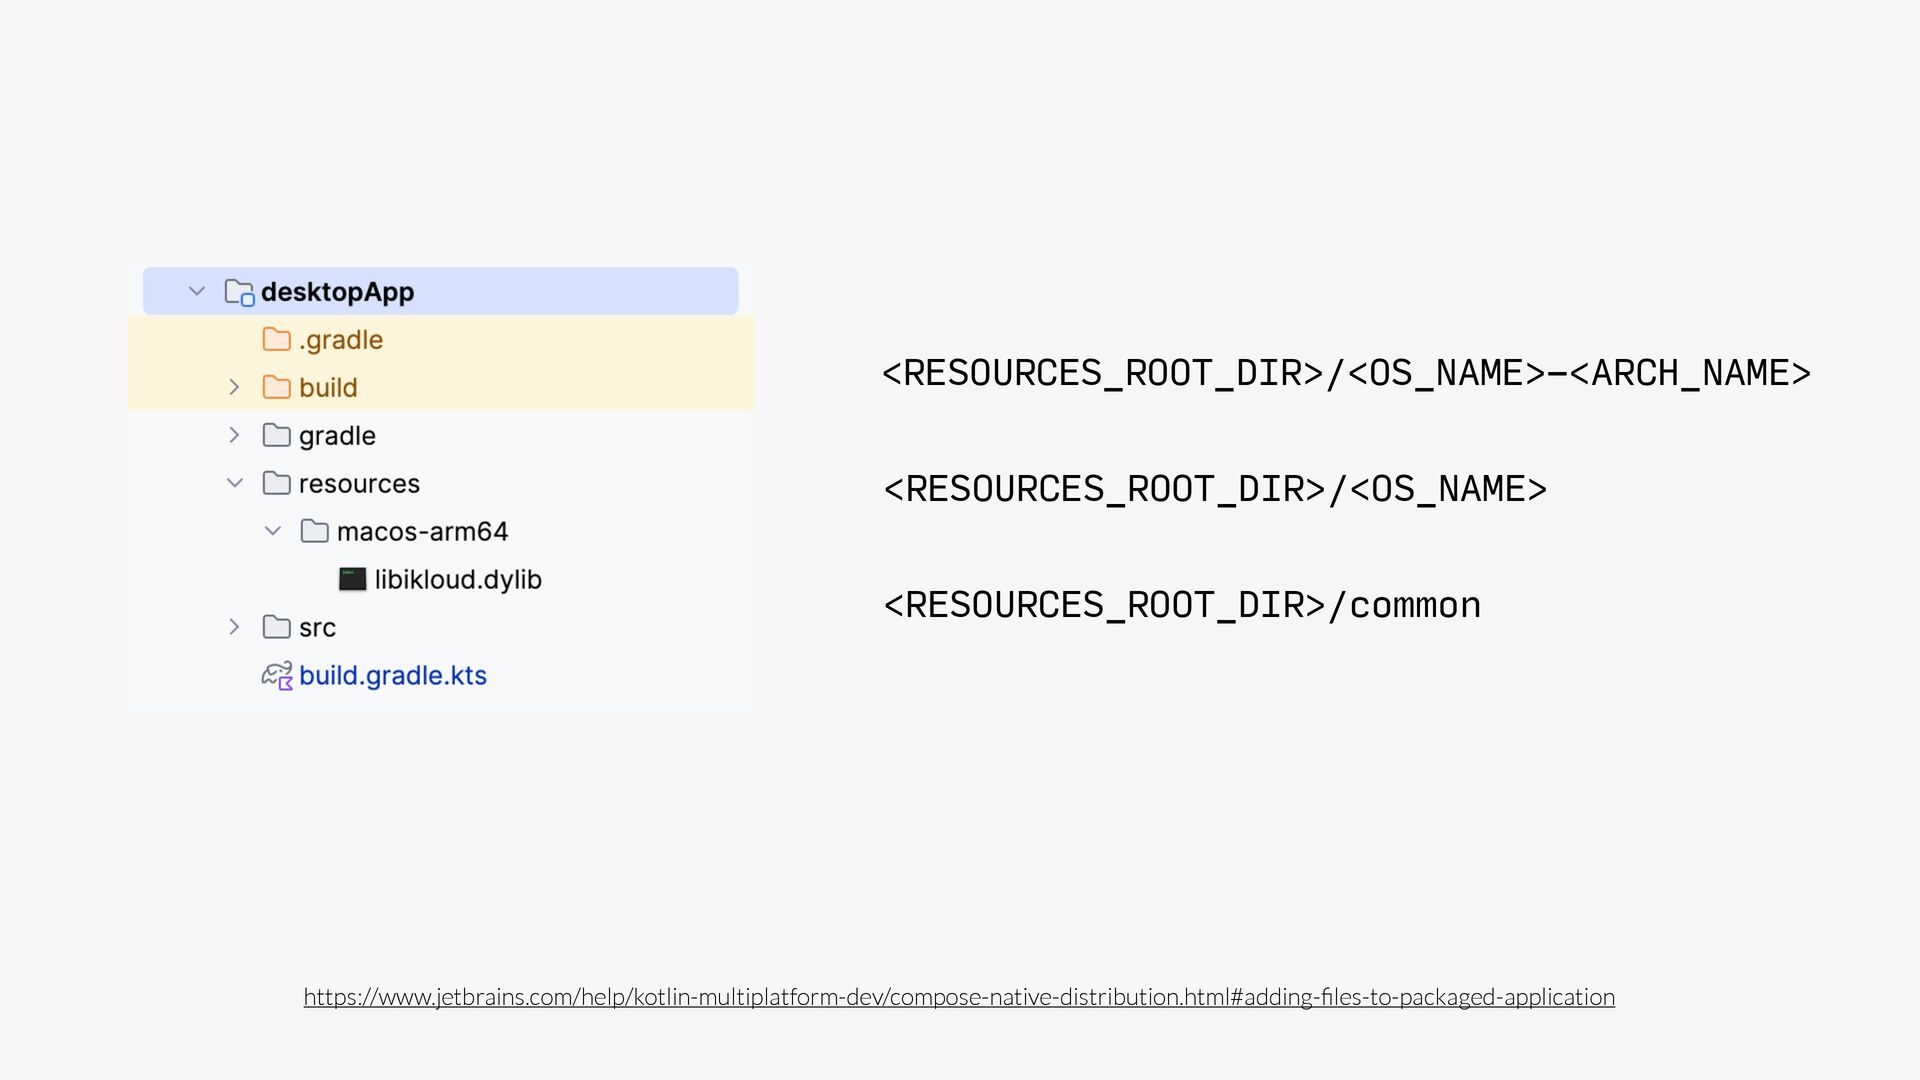The height and width of the screenshot is (1080, 1920).
Task: Select the libikloud.dylib file name
Action: (x=458, y=580)
